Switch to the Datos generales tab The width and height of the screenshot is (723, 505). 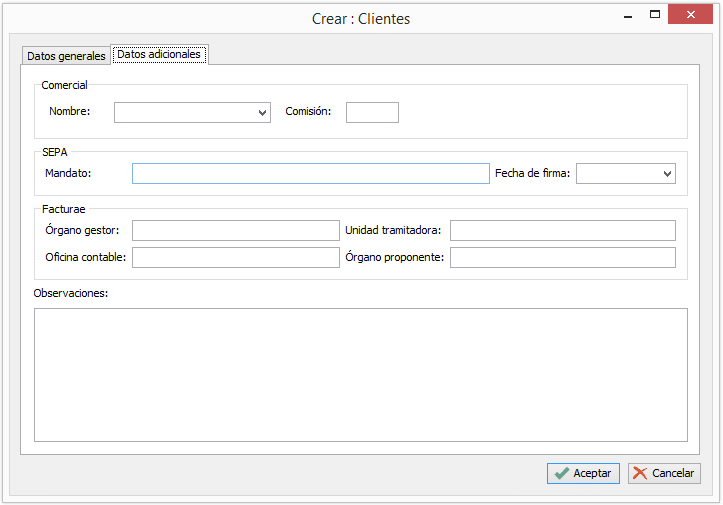66,56
